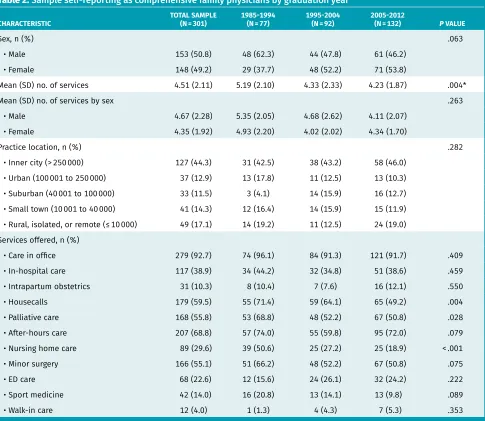Click the '12 (4.0)' Walk-in care cell
The width and height of the screenshot is (485, 421).
click(193, 411)
